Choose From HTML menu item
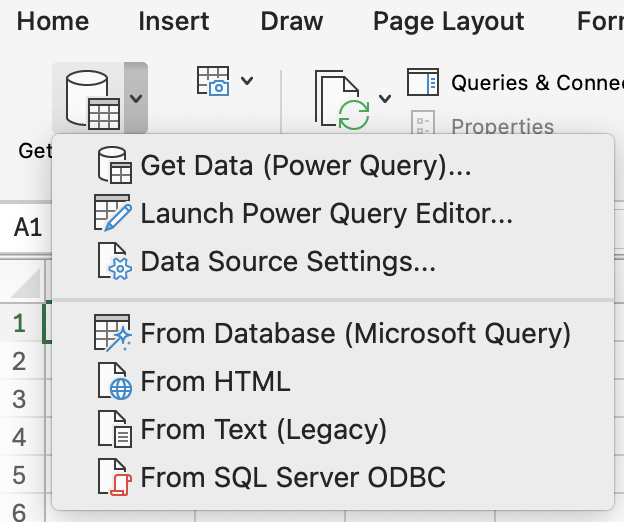Image resolution: width=624 pixels, height=522 pixels. (333, 382)
